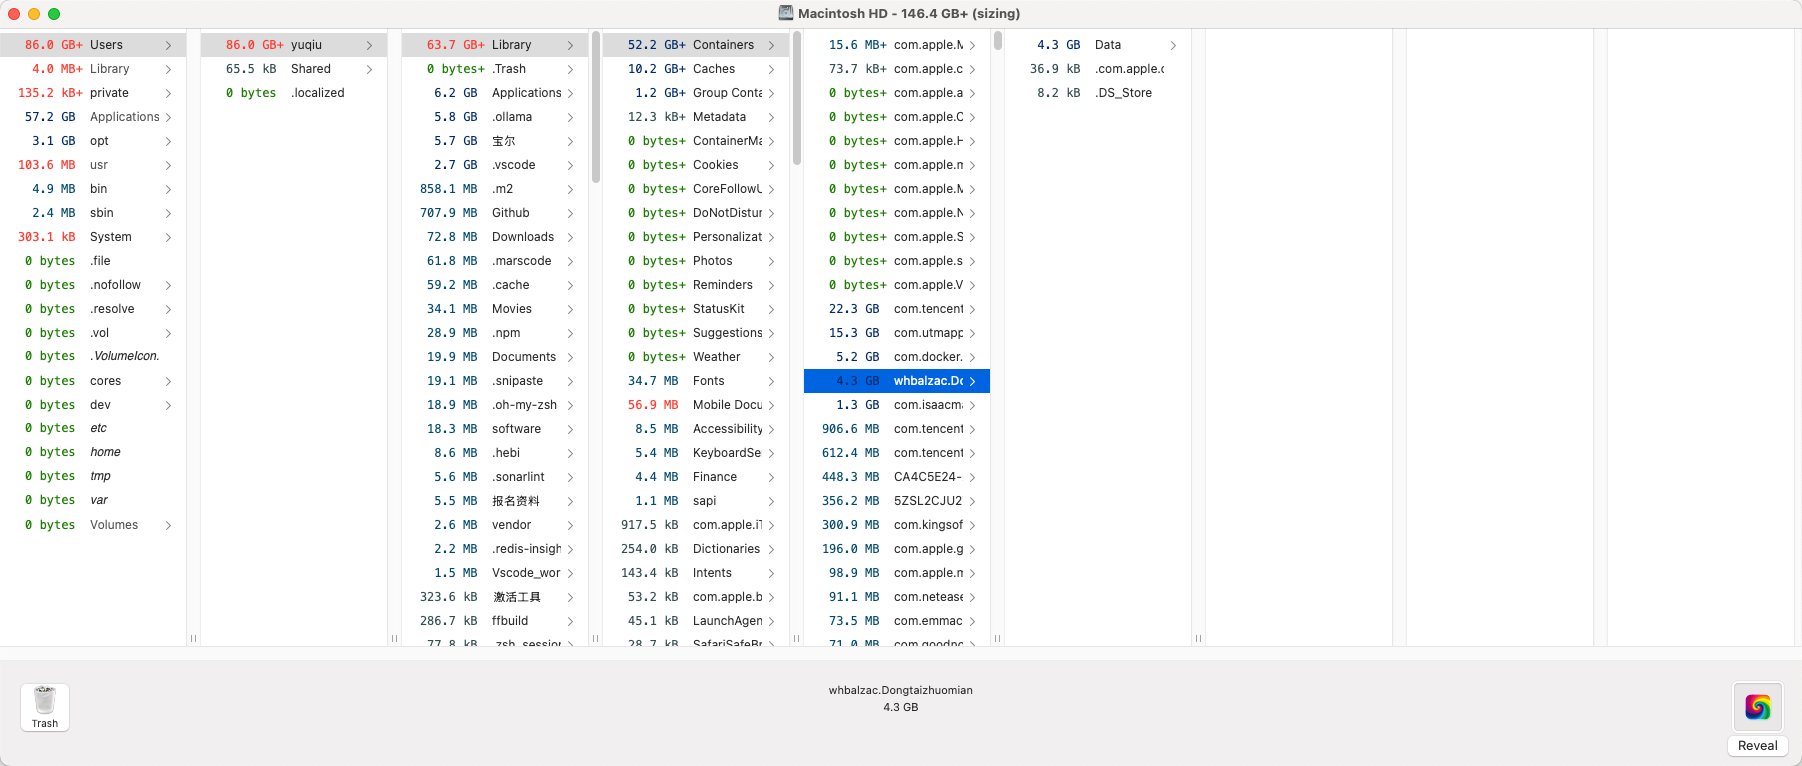The width and height of the screenshot is (1802, 766).
Task: Expand the Containers folder chevron
Action: tap(771, 45)
